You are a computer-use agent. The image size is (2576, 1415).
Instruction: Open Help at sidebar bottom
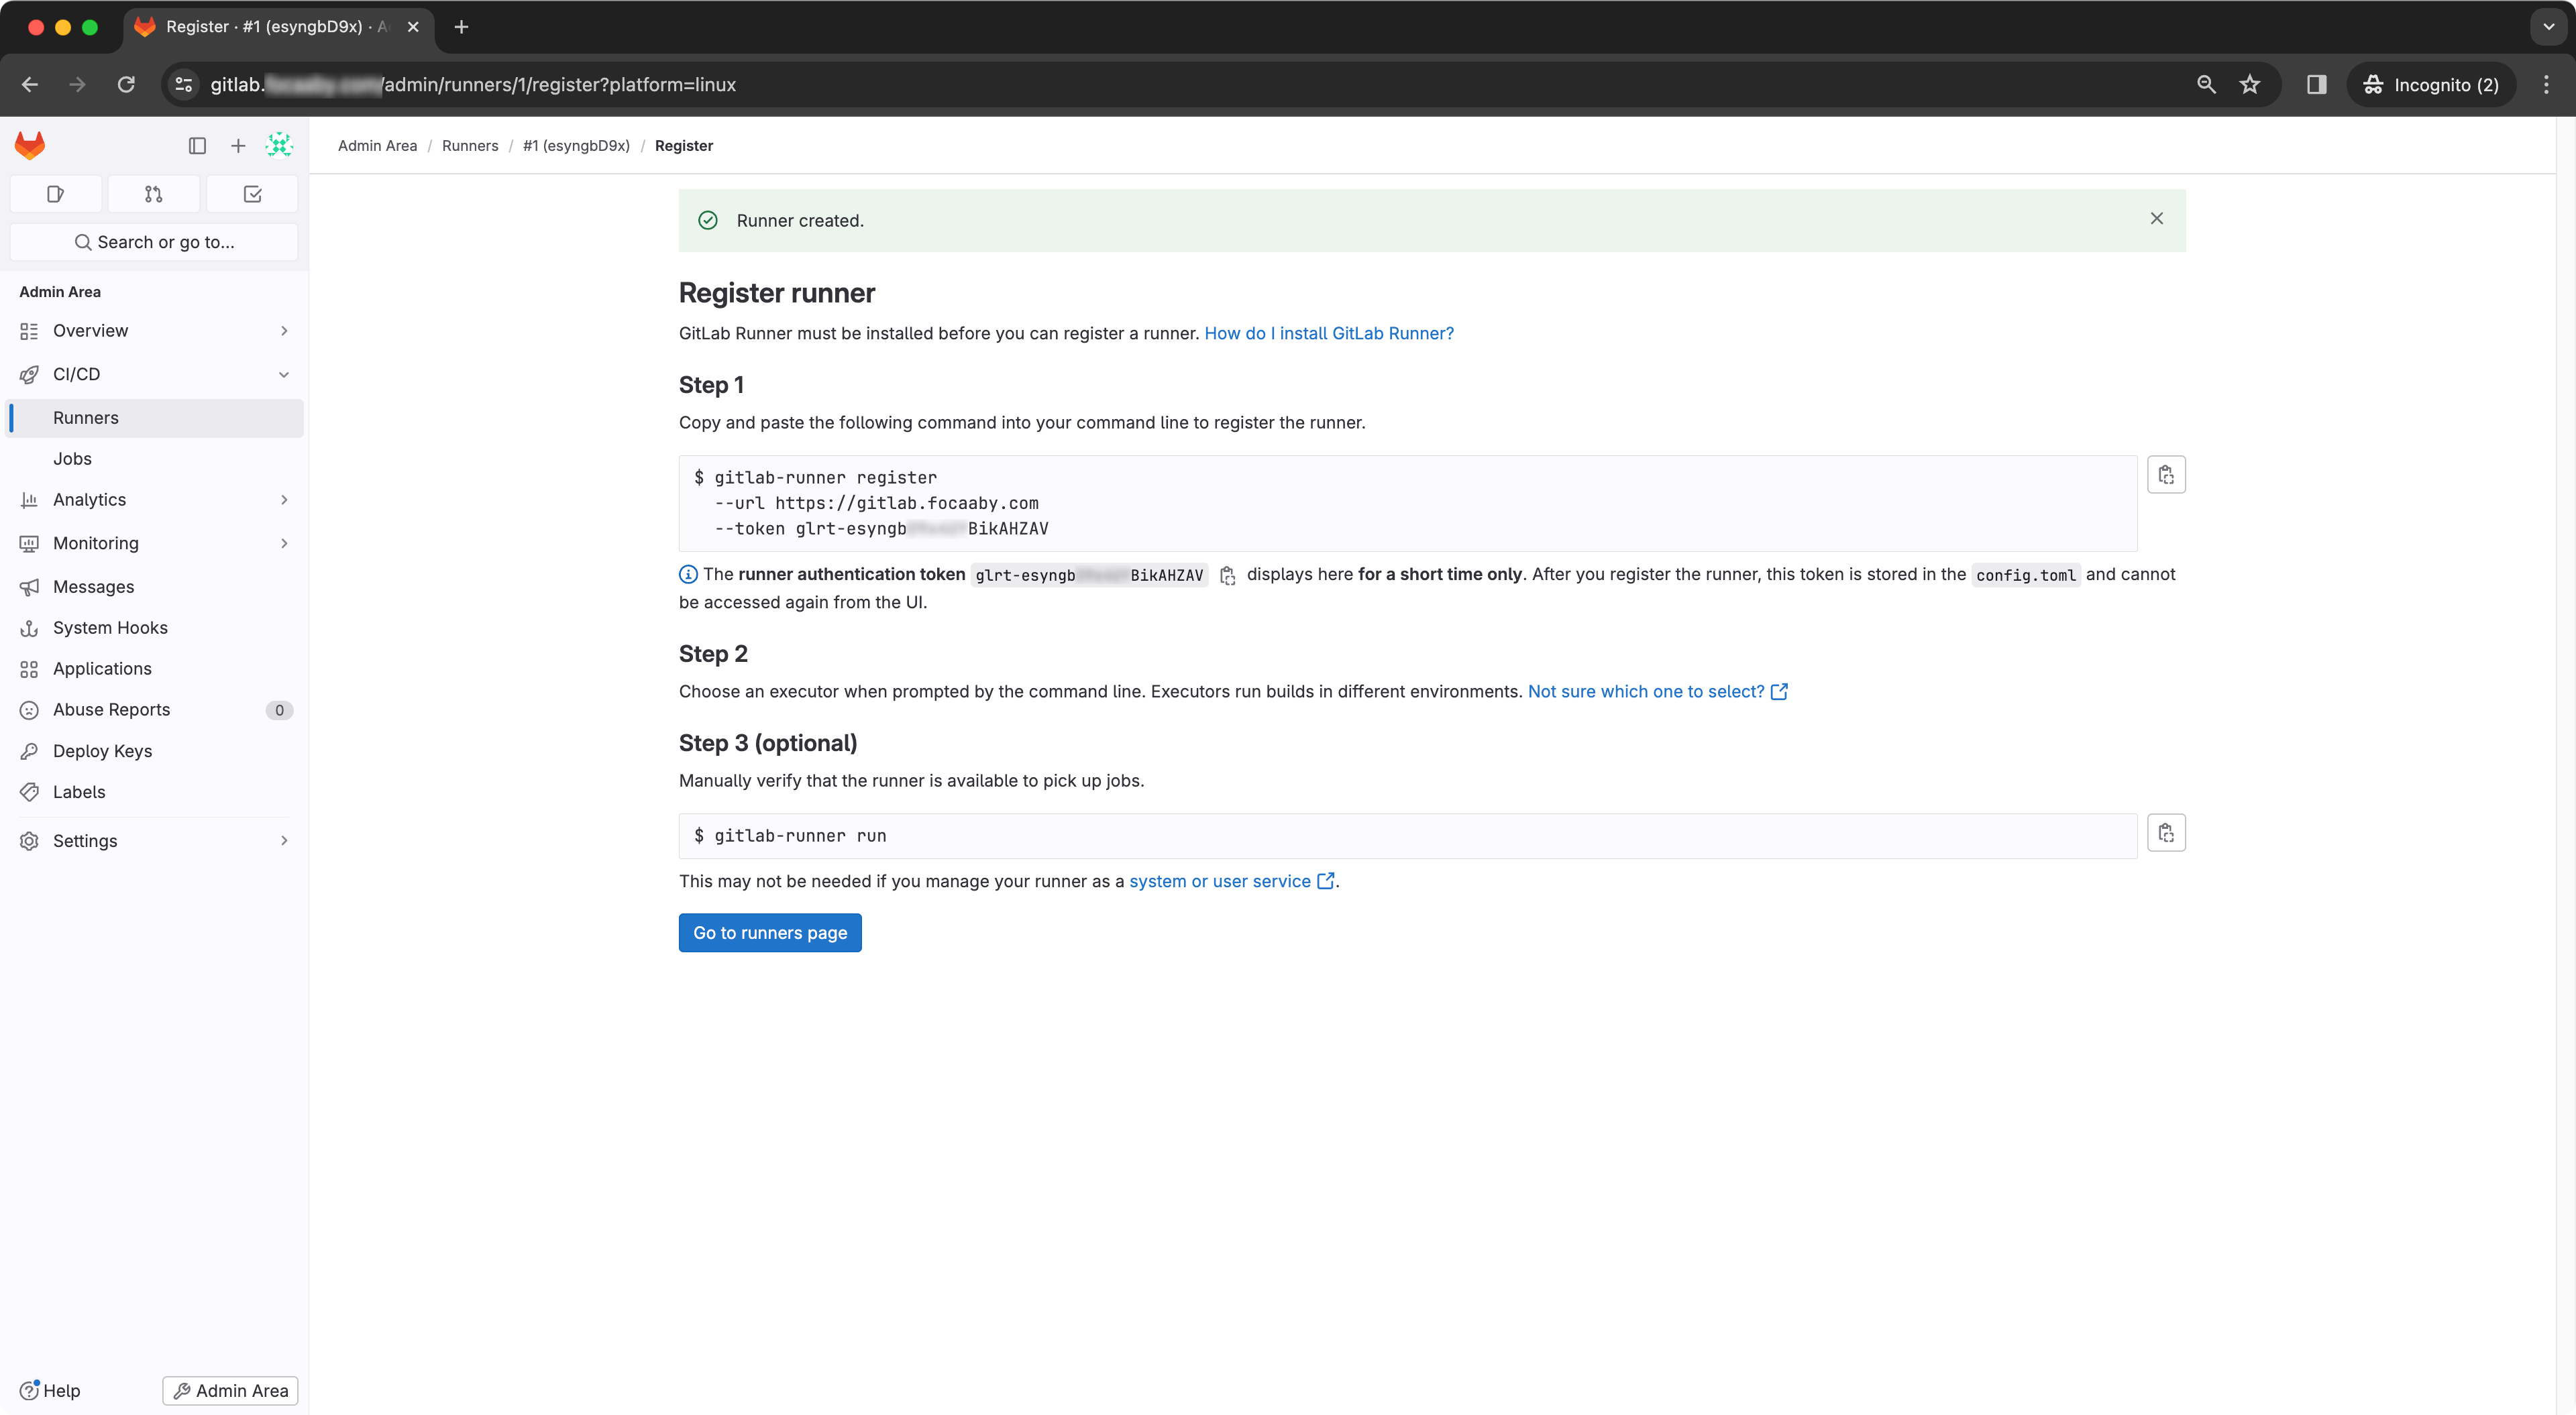point(50,1390)
